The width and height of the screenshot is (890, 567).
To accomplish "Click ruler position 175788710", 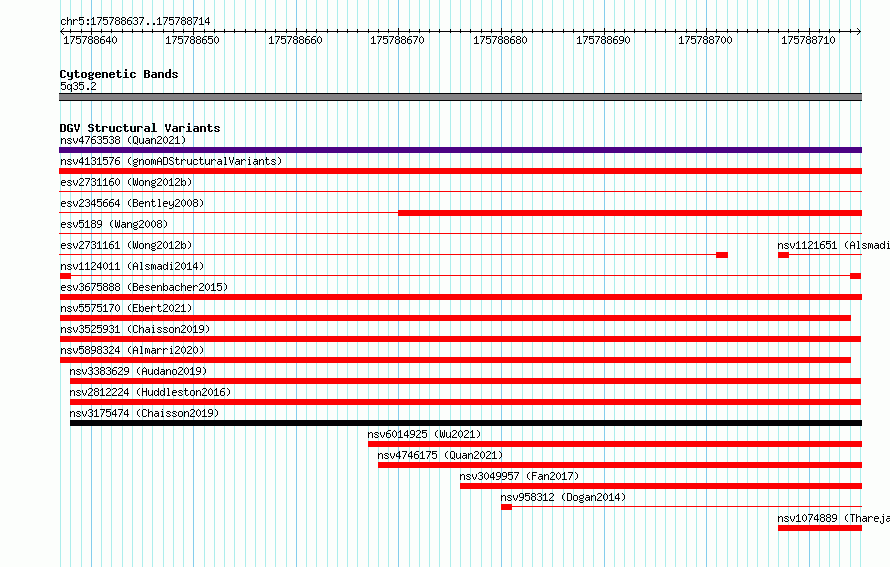I will [x=808, y=40].
